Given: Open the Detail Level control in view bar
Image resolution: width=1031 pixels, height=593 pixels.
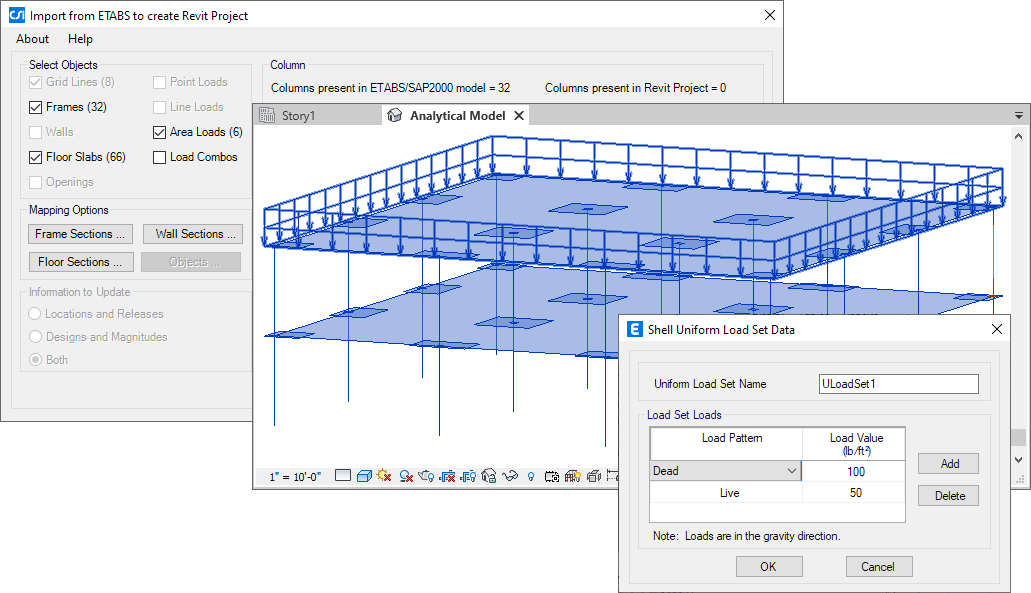Looking at the screenshot, I should pos(343,476).
